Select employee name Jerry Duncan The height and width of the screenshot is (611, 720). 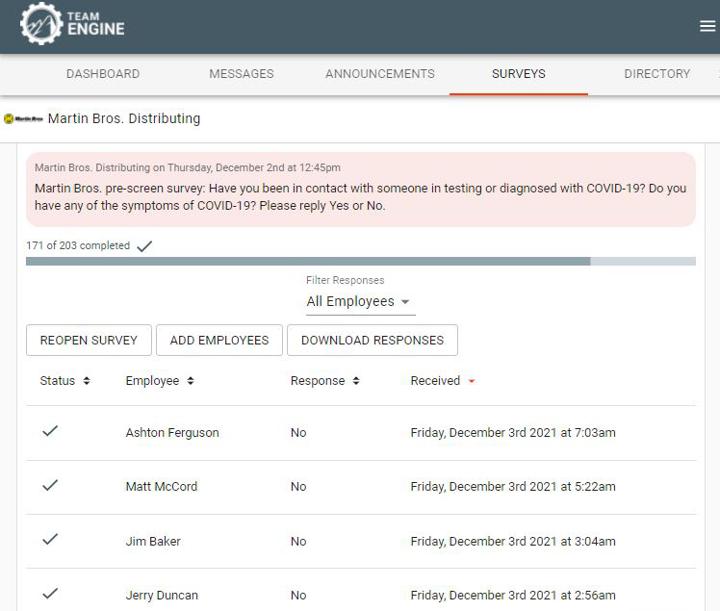pos(162,595)
